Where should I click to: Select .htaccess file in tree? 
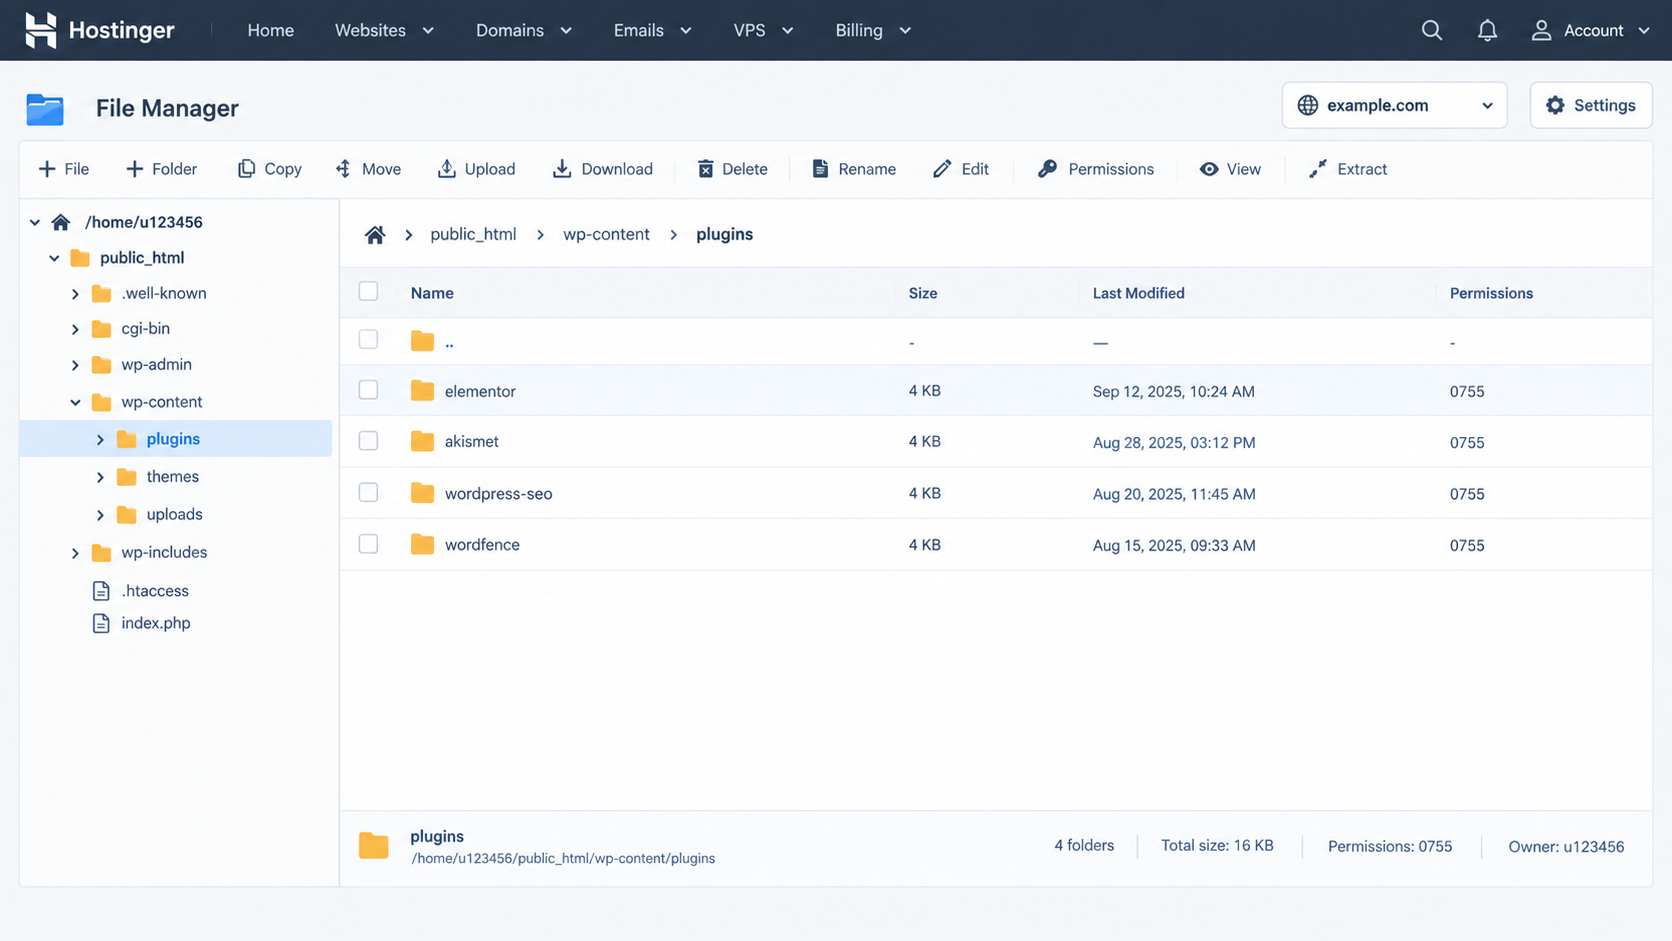pos(155,591)
